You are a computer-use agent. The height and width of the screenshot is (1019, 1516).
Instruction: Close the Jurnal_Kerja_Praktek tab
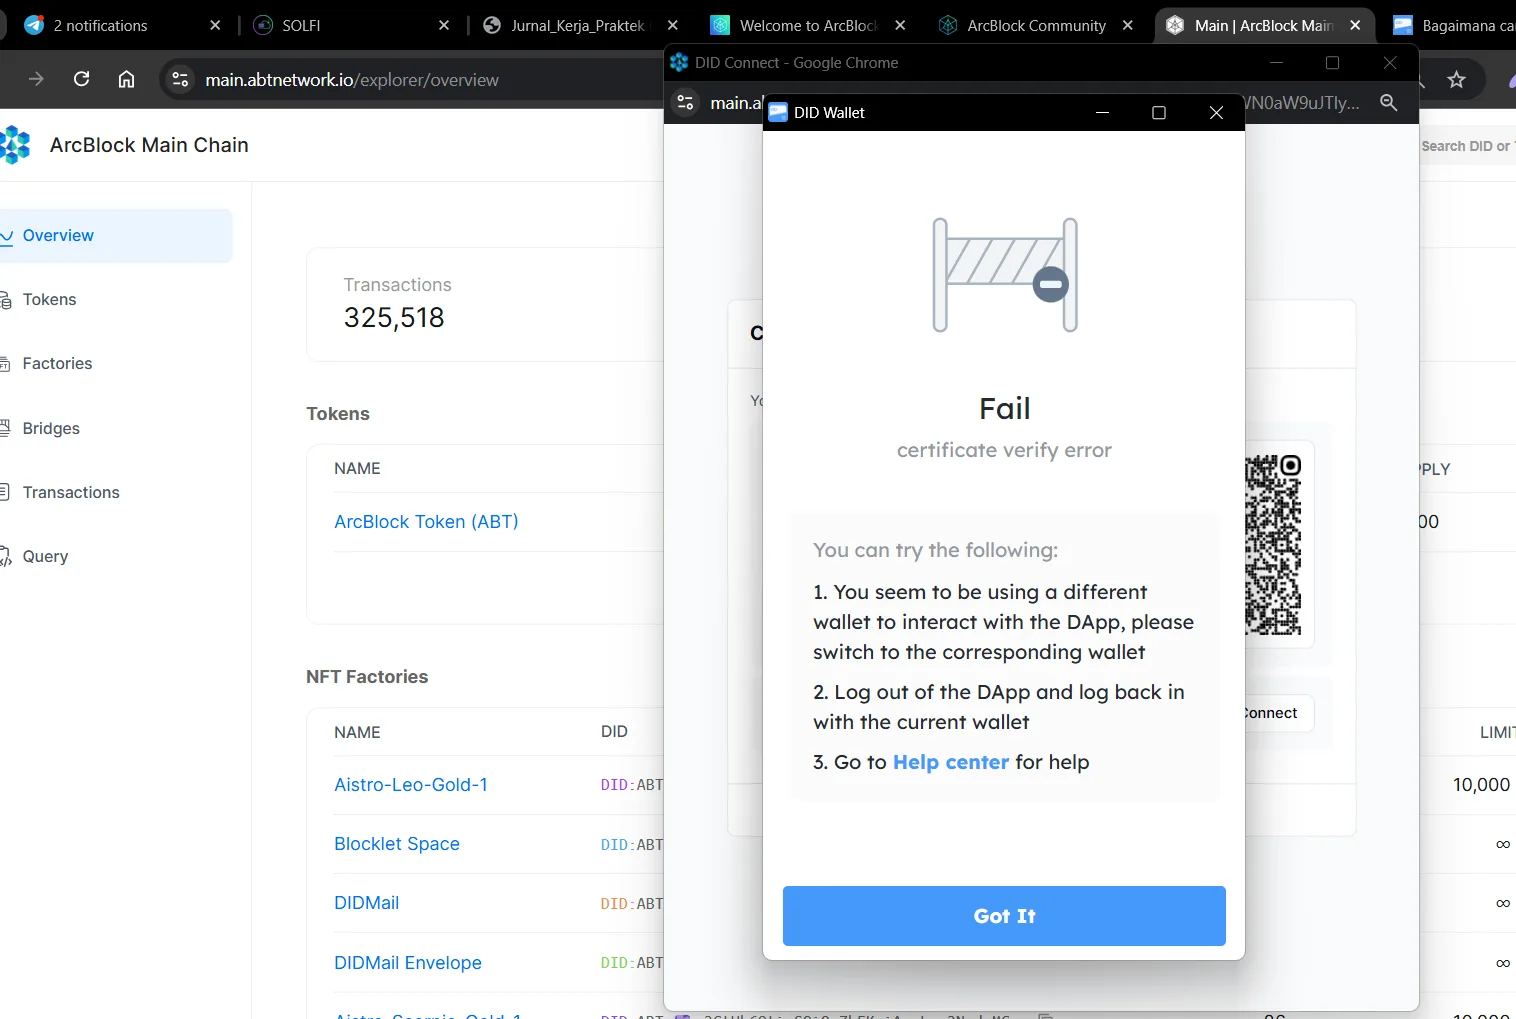click(x=673, y=25)
